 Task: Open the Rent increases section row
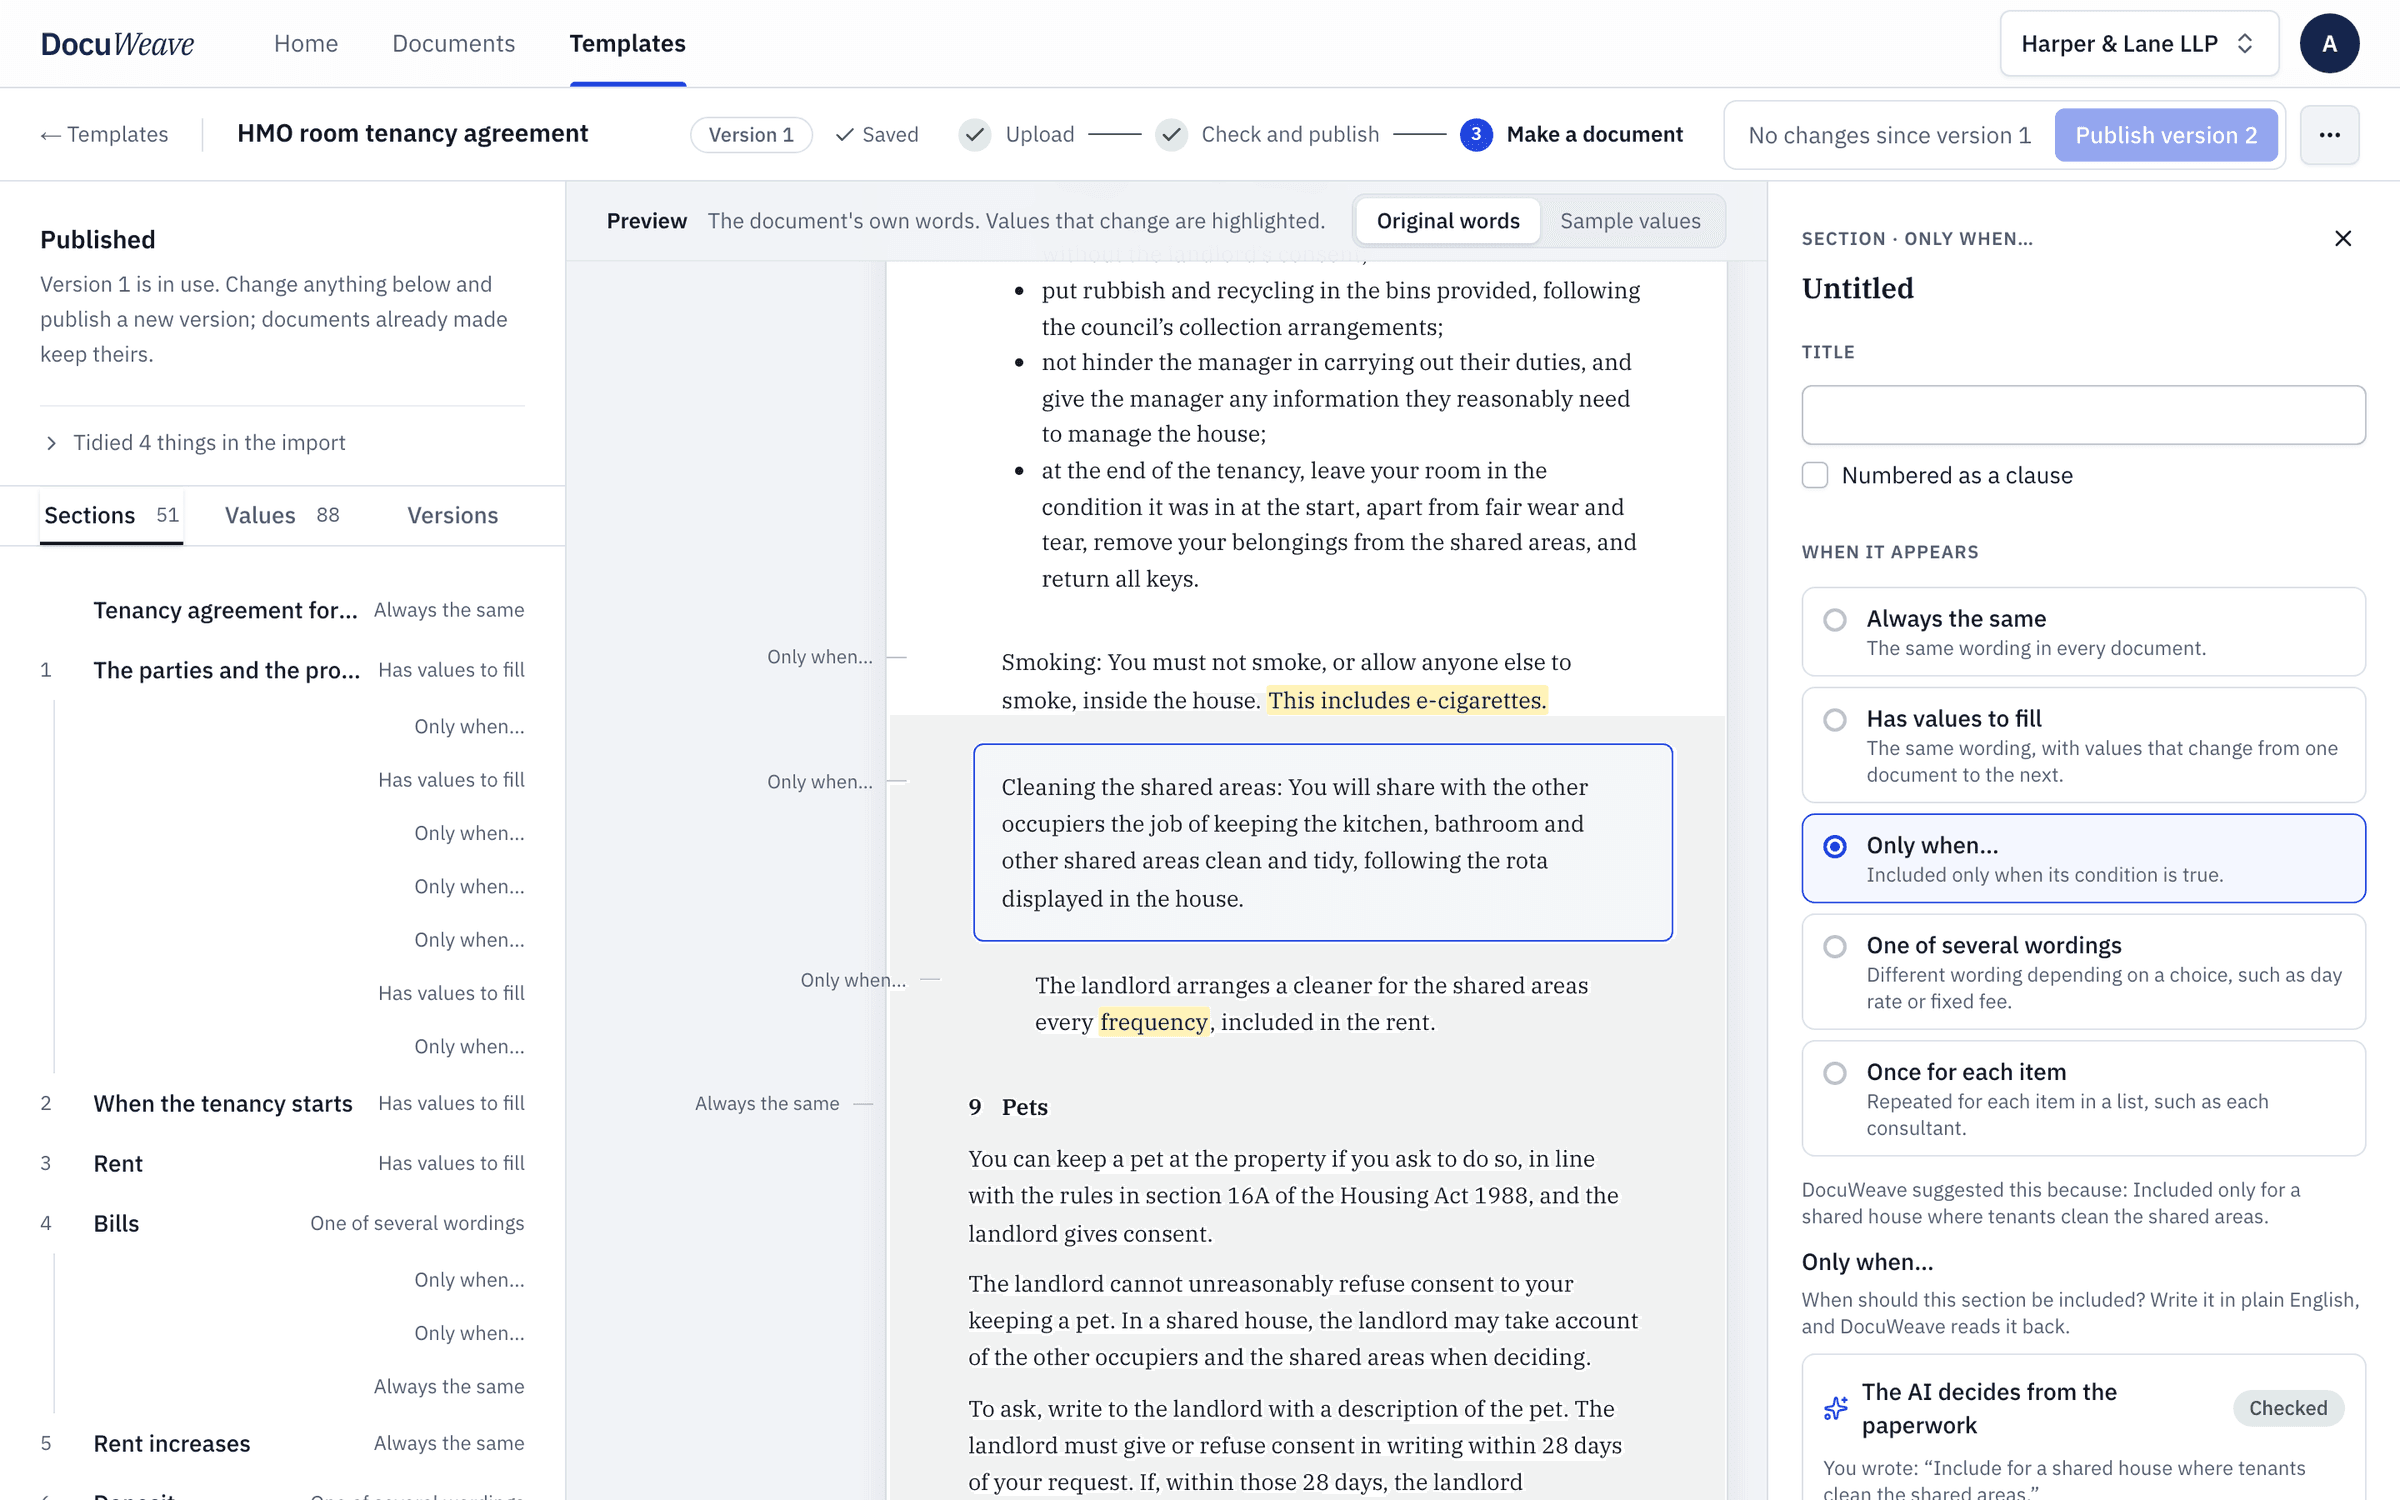[x=282, y=1443]
